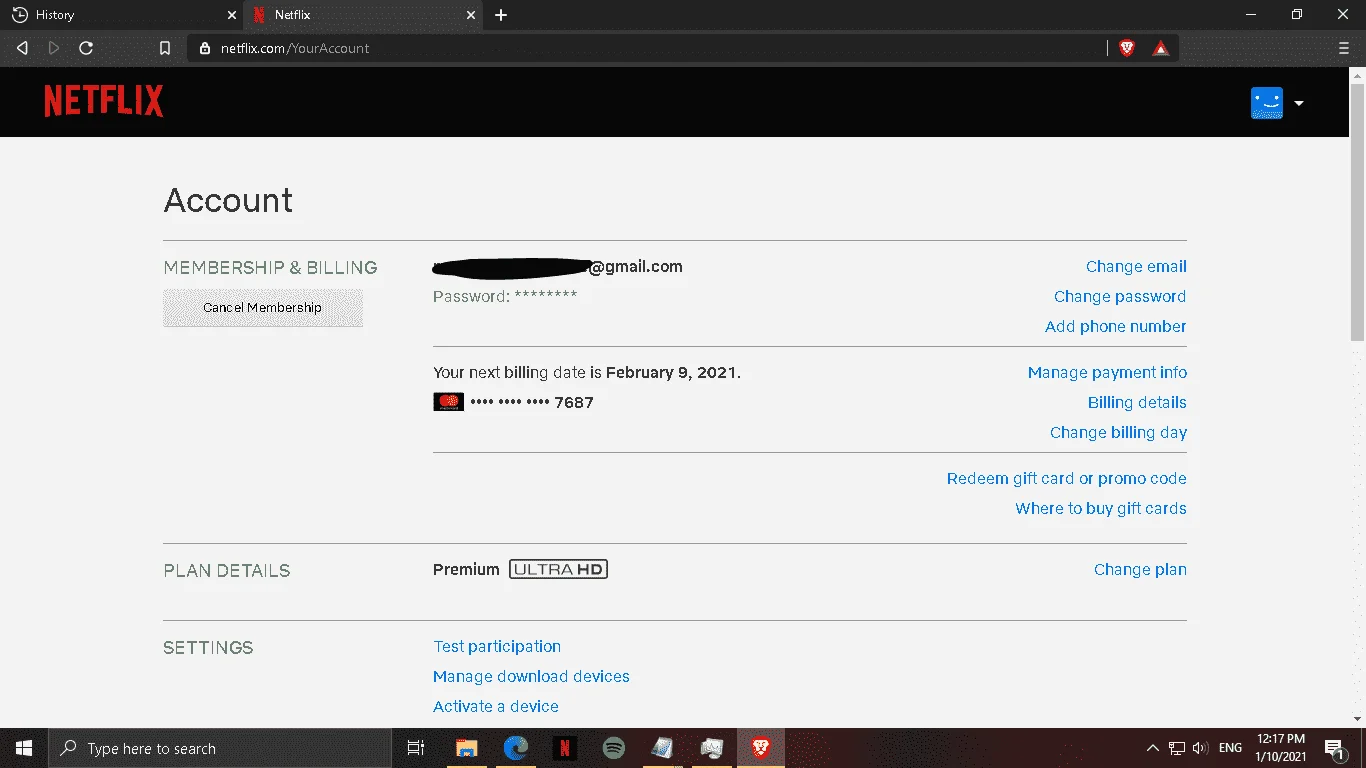View site lock security info
The height and width of the screenshot is (768, 1366).
coord(205,48)
